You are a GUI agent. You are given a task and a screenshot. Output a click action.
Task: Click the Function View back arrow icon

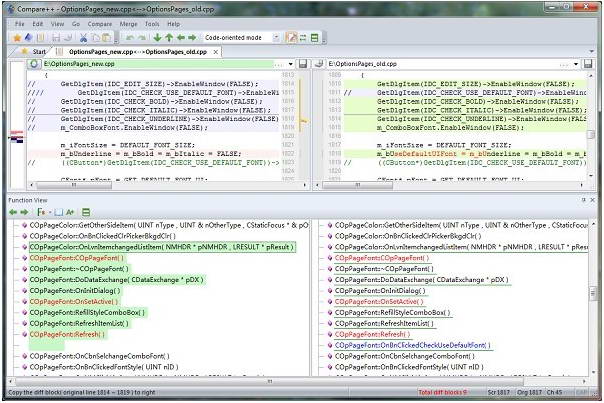[x=14, y=212]
